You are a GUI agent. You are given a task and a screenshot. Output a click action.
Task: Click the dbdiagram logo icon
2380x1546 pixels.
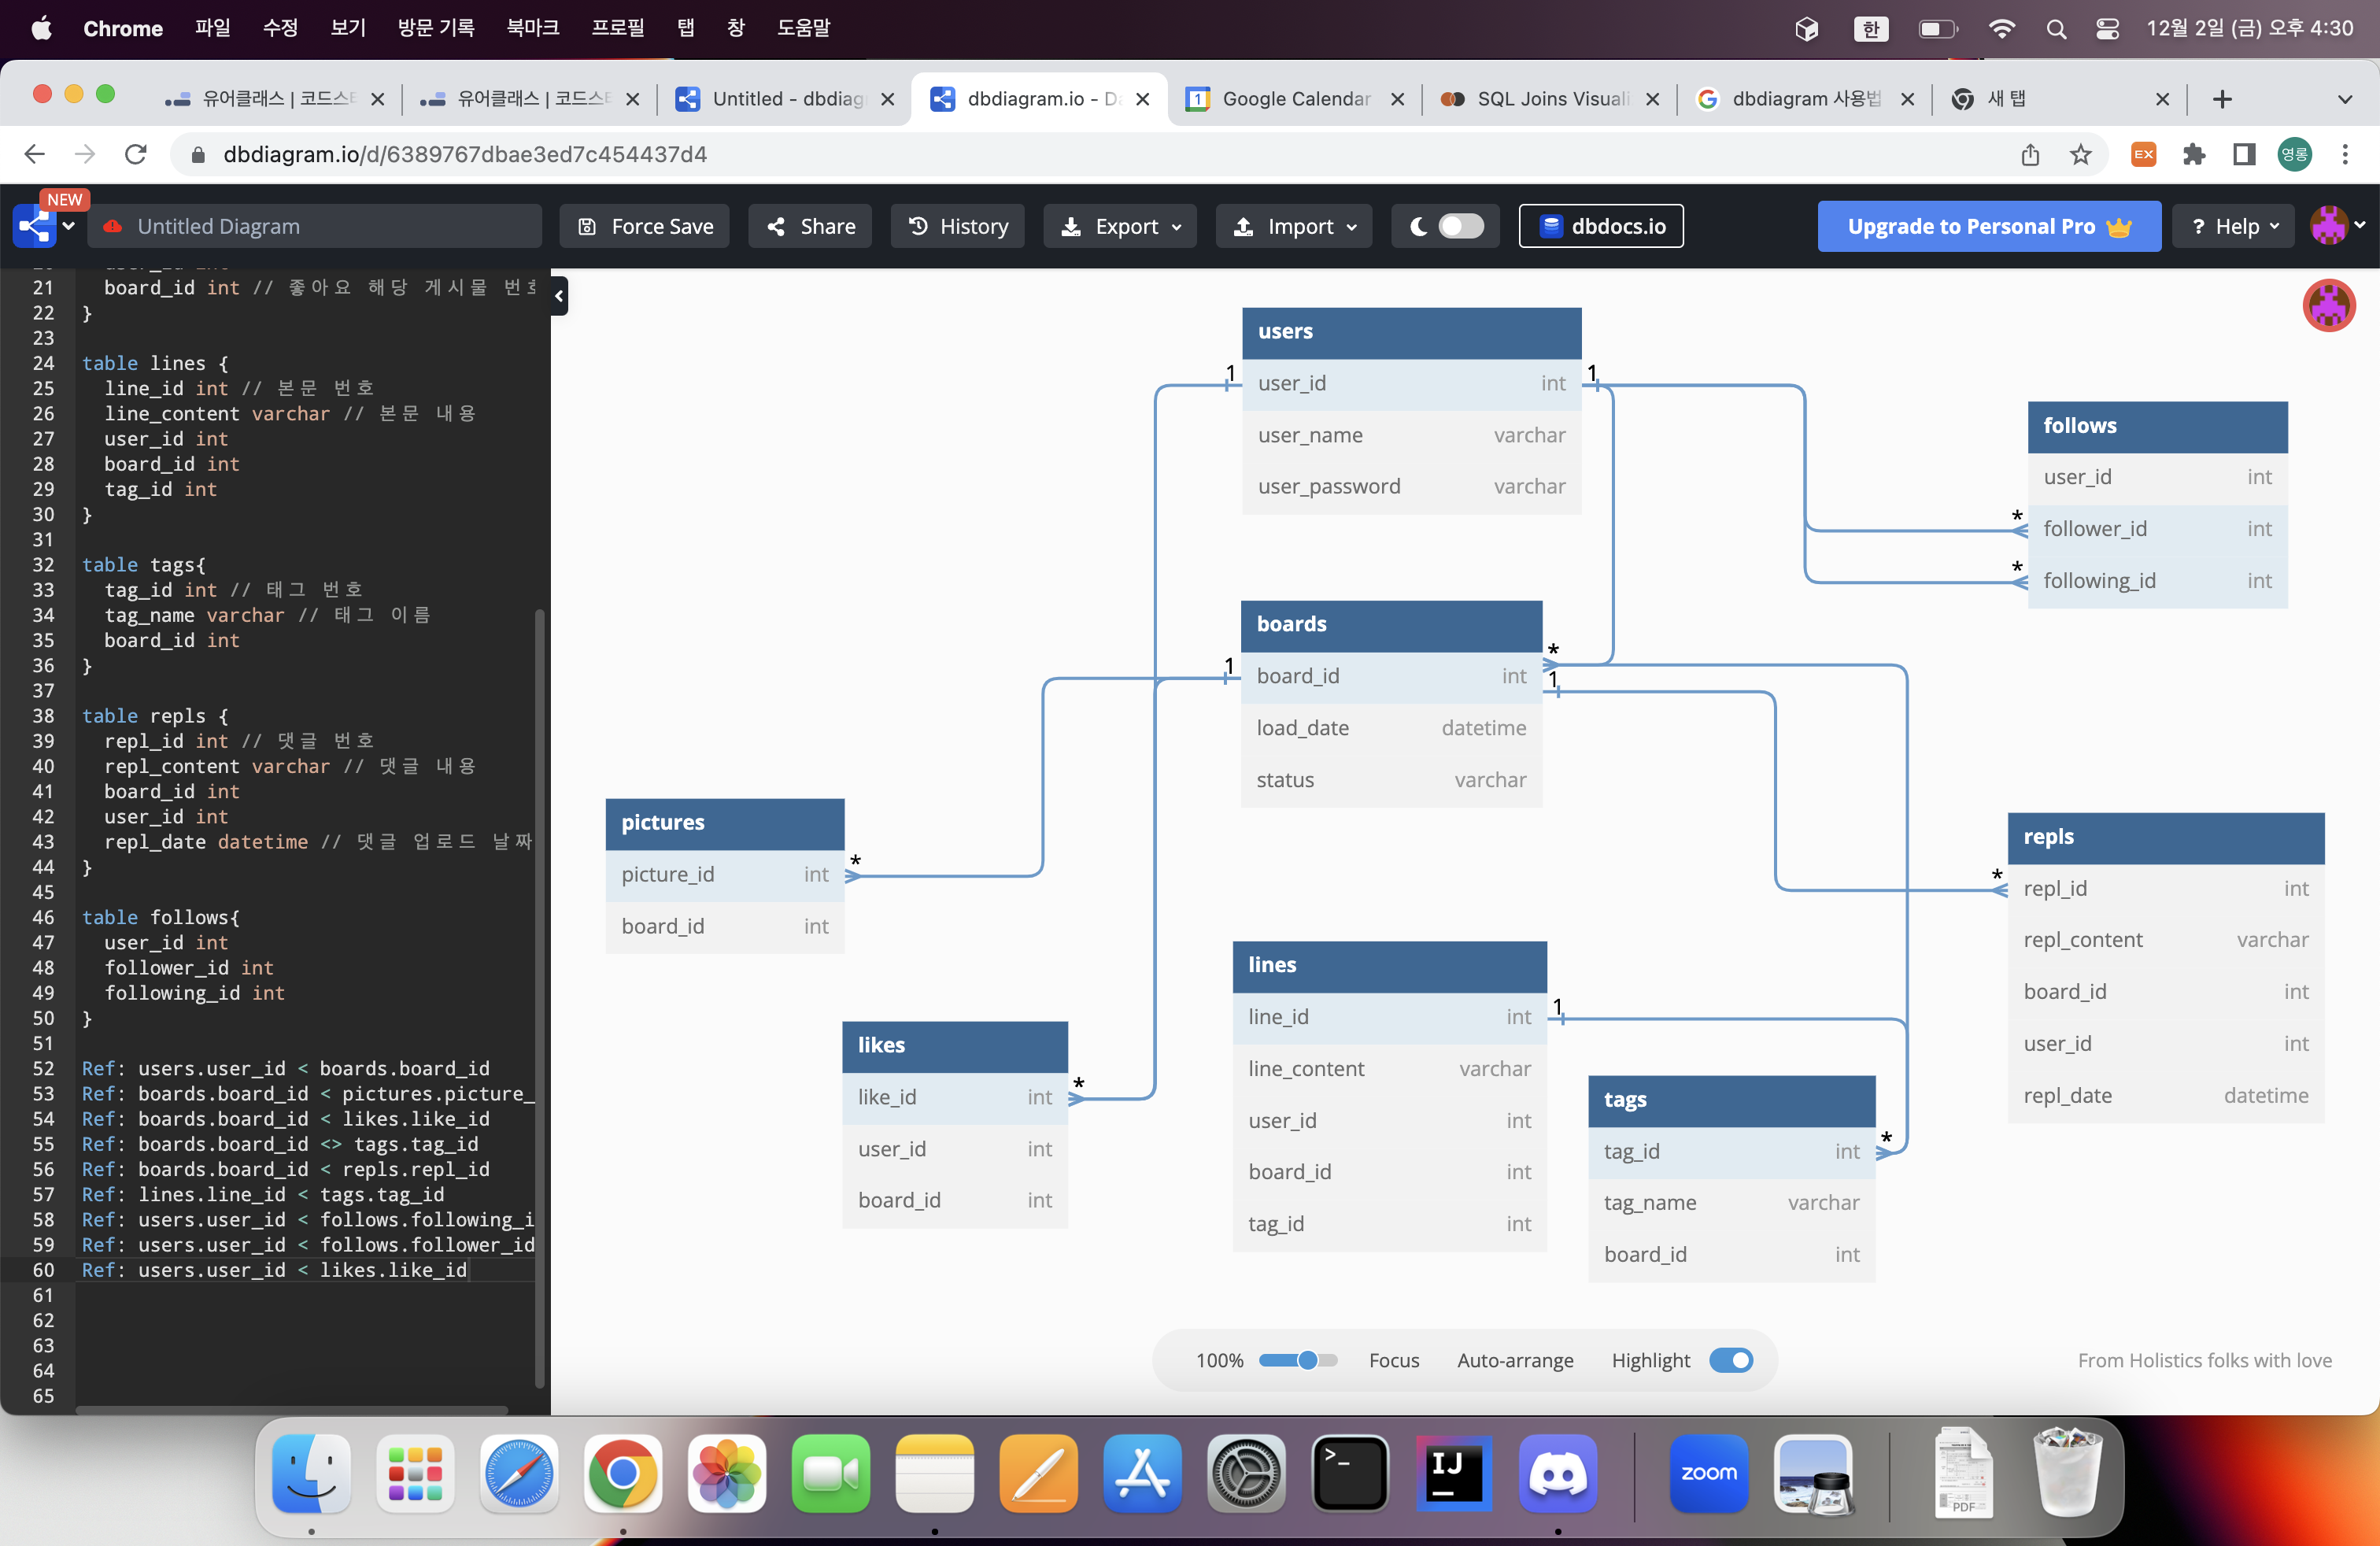point(35,226)
